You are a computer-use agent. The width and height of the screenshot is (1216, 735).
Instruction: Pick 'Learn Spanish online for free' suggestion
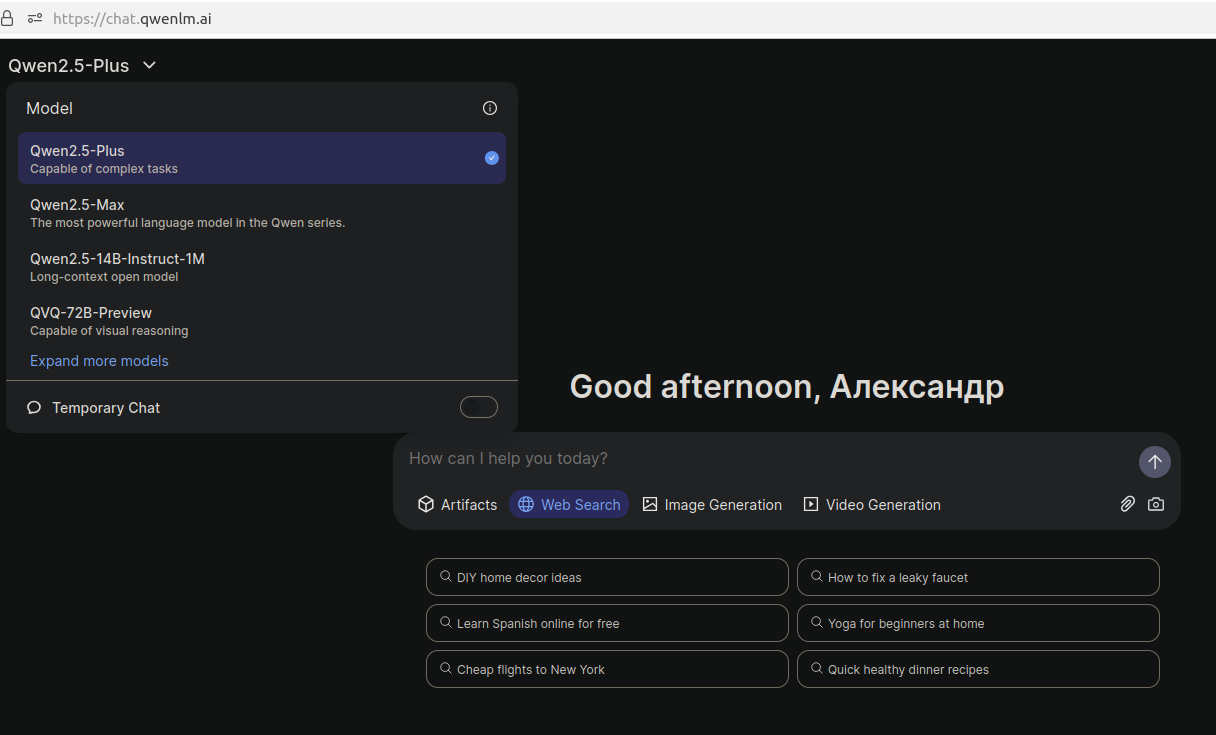coord(607,623)
